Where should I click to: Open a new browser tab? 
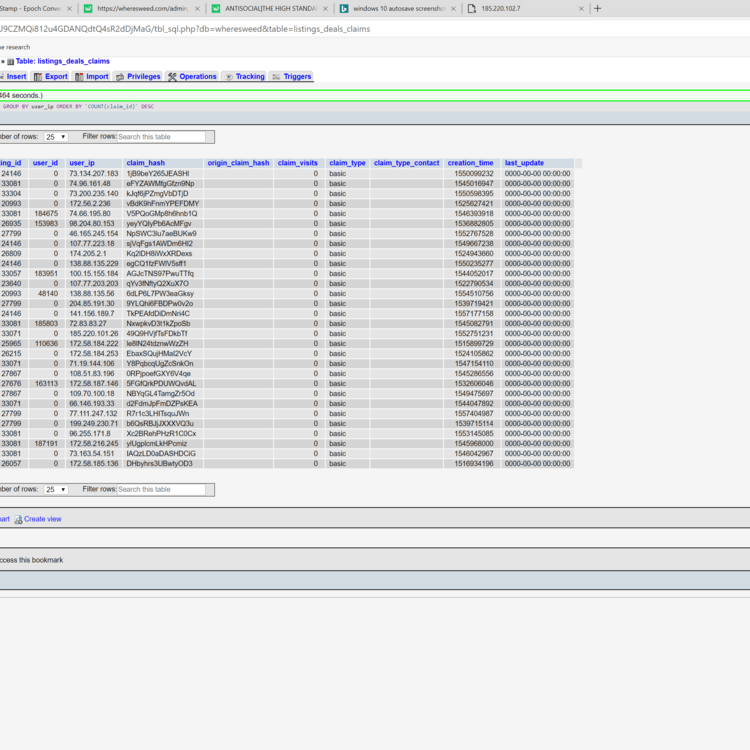(598, 9)
